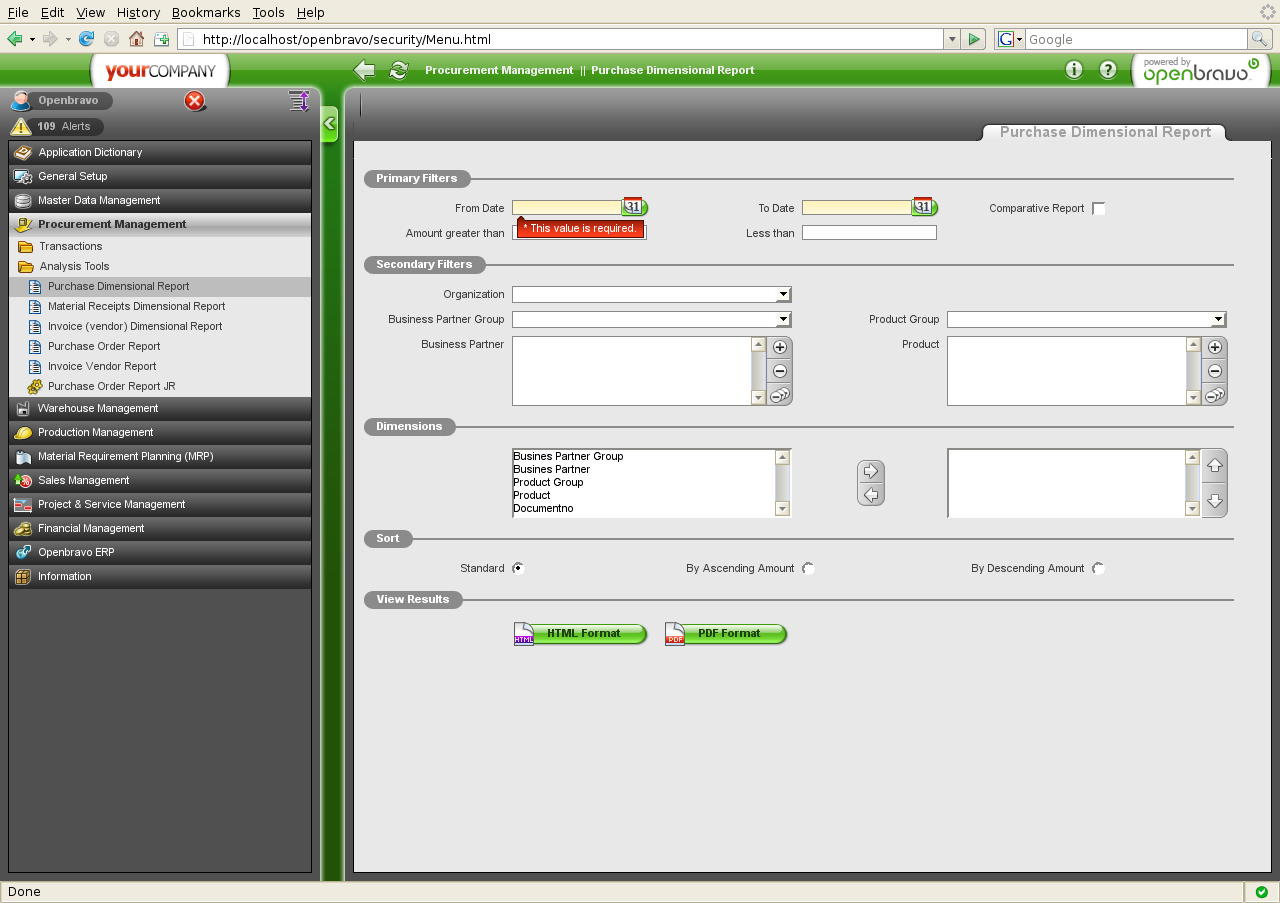1280x903 pixels.
Task: Click the red logout icon beside Openbravo user
Action: tap(195, 101)
